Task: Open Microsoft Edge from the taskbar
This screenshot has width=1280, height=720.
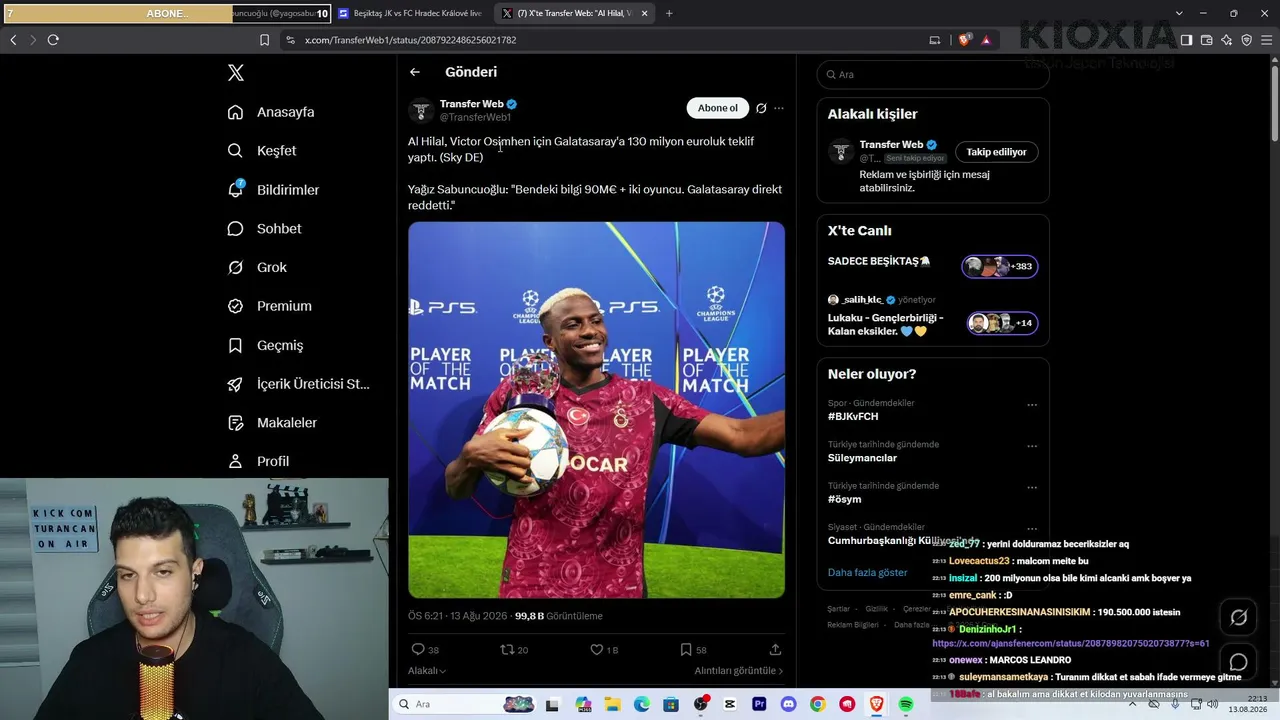Action: click(x=642, y=704)
